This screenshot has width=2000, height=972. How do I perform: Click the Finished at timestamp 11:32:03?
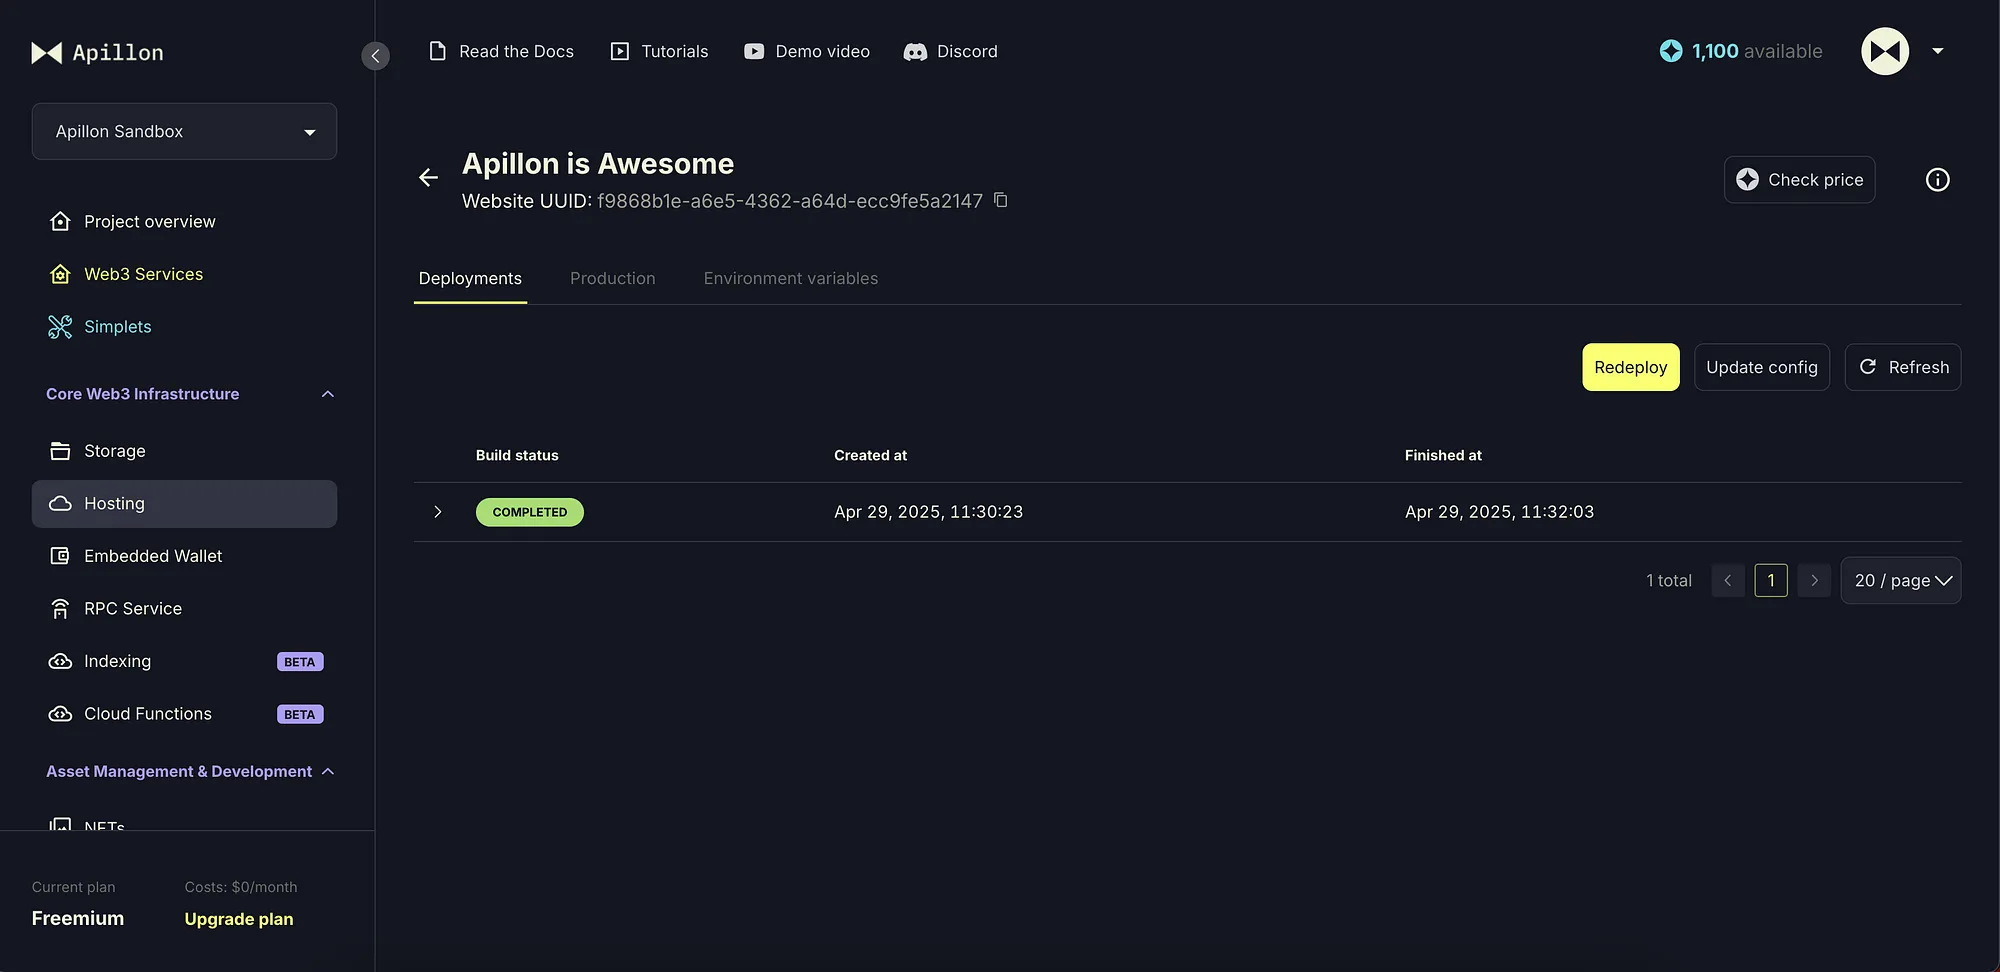click(1500, 512)
